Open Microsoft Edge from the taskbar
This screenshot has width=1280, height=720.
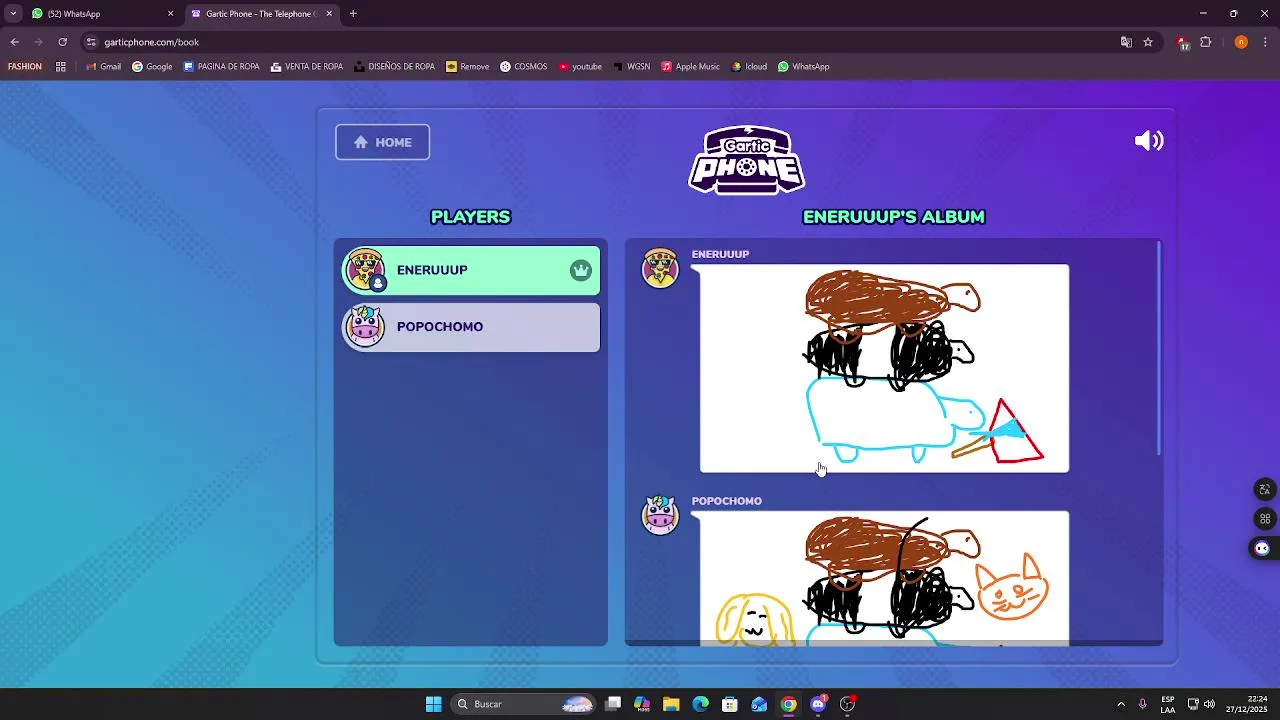(700, 704)
